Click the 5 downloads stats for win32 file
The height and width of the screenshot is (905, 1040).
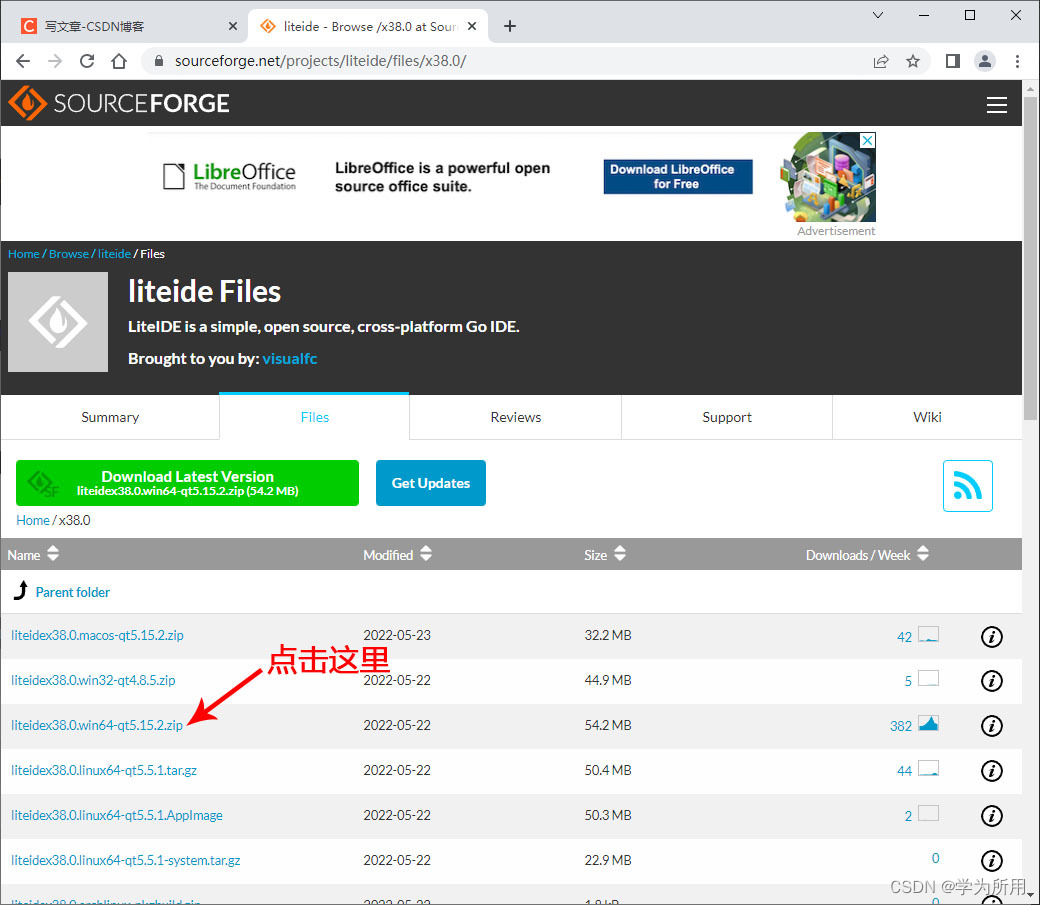[x=908, y=681]
